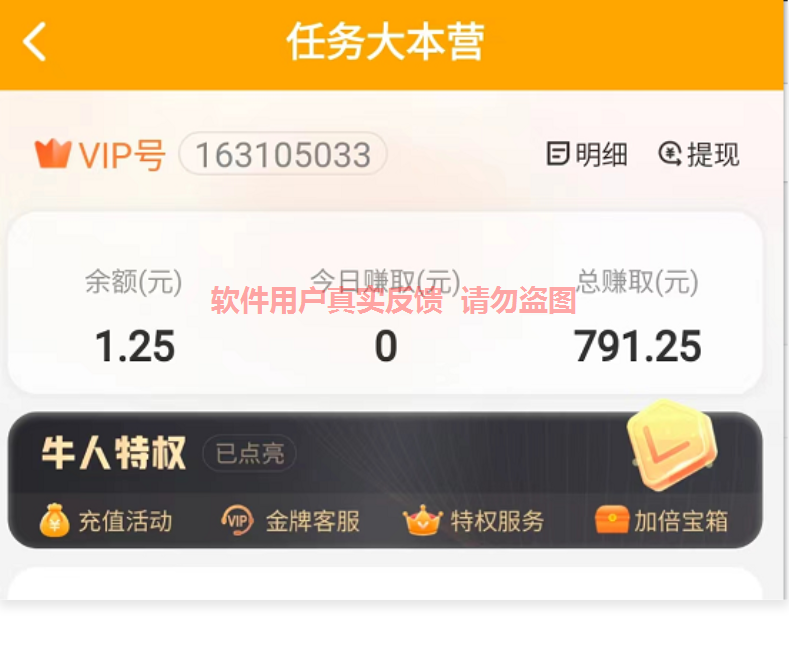Open the 明细 details list icon
This screenshot has height=655, width=789.
[558, 154]
